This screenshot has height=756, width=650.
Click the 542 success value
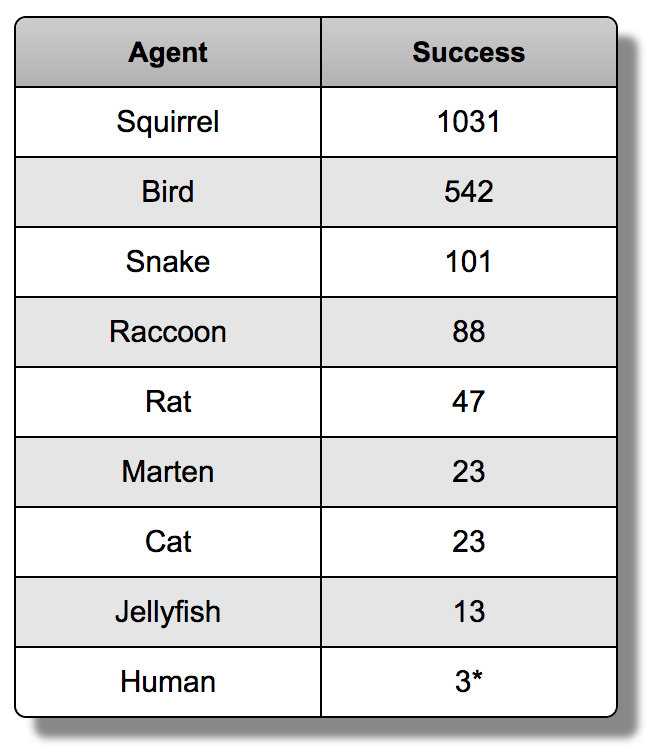[469, 192]
